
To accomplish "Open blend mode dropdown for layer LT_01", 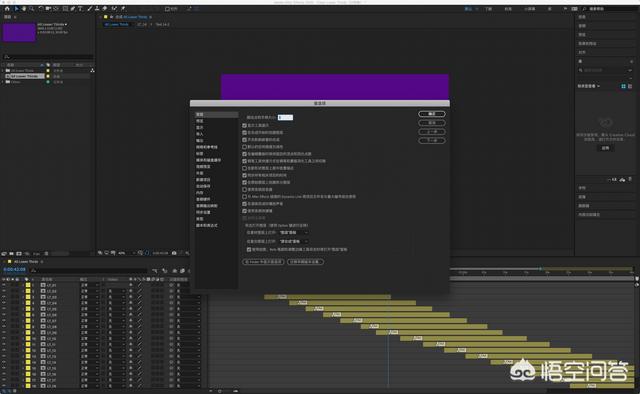I will tap(90, 285).
